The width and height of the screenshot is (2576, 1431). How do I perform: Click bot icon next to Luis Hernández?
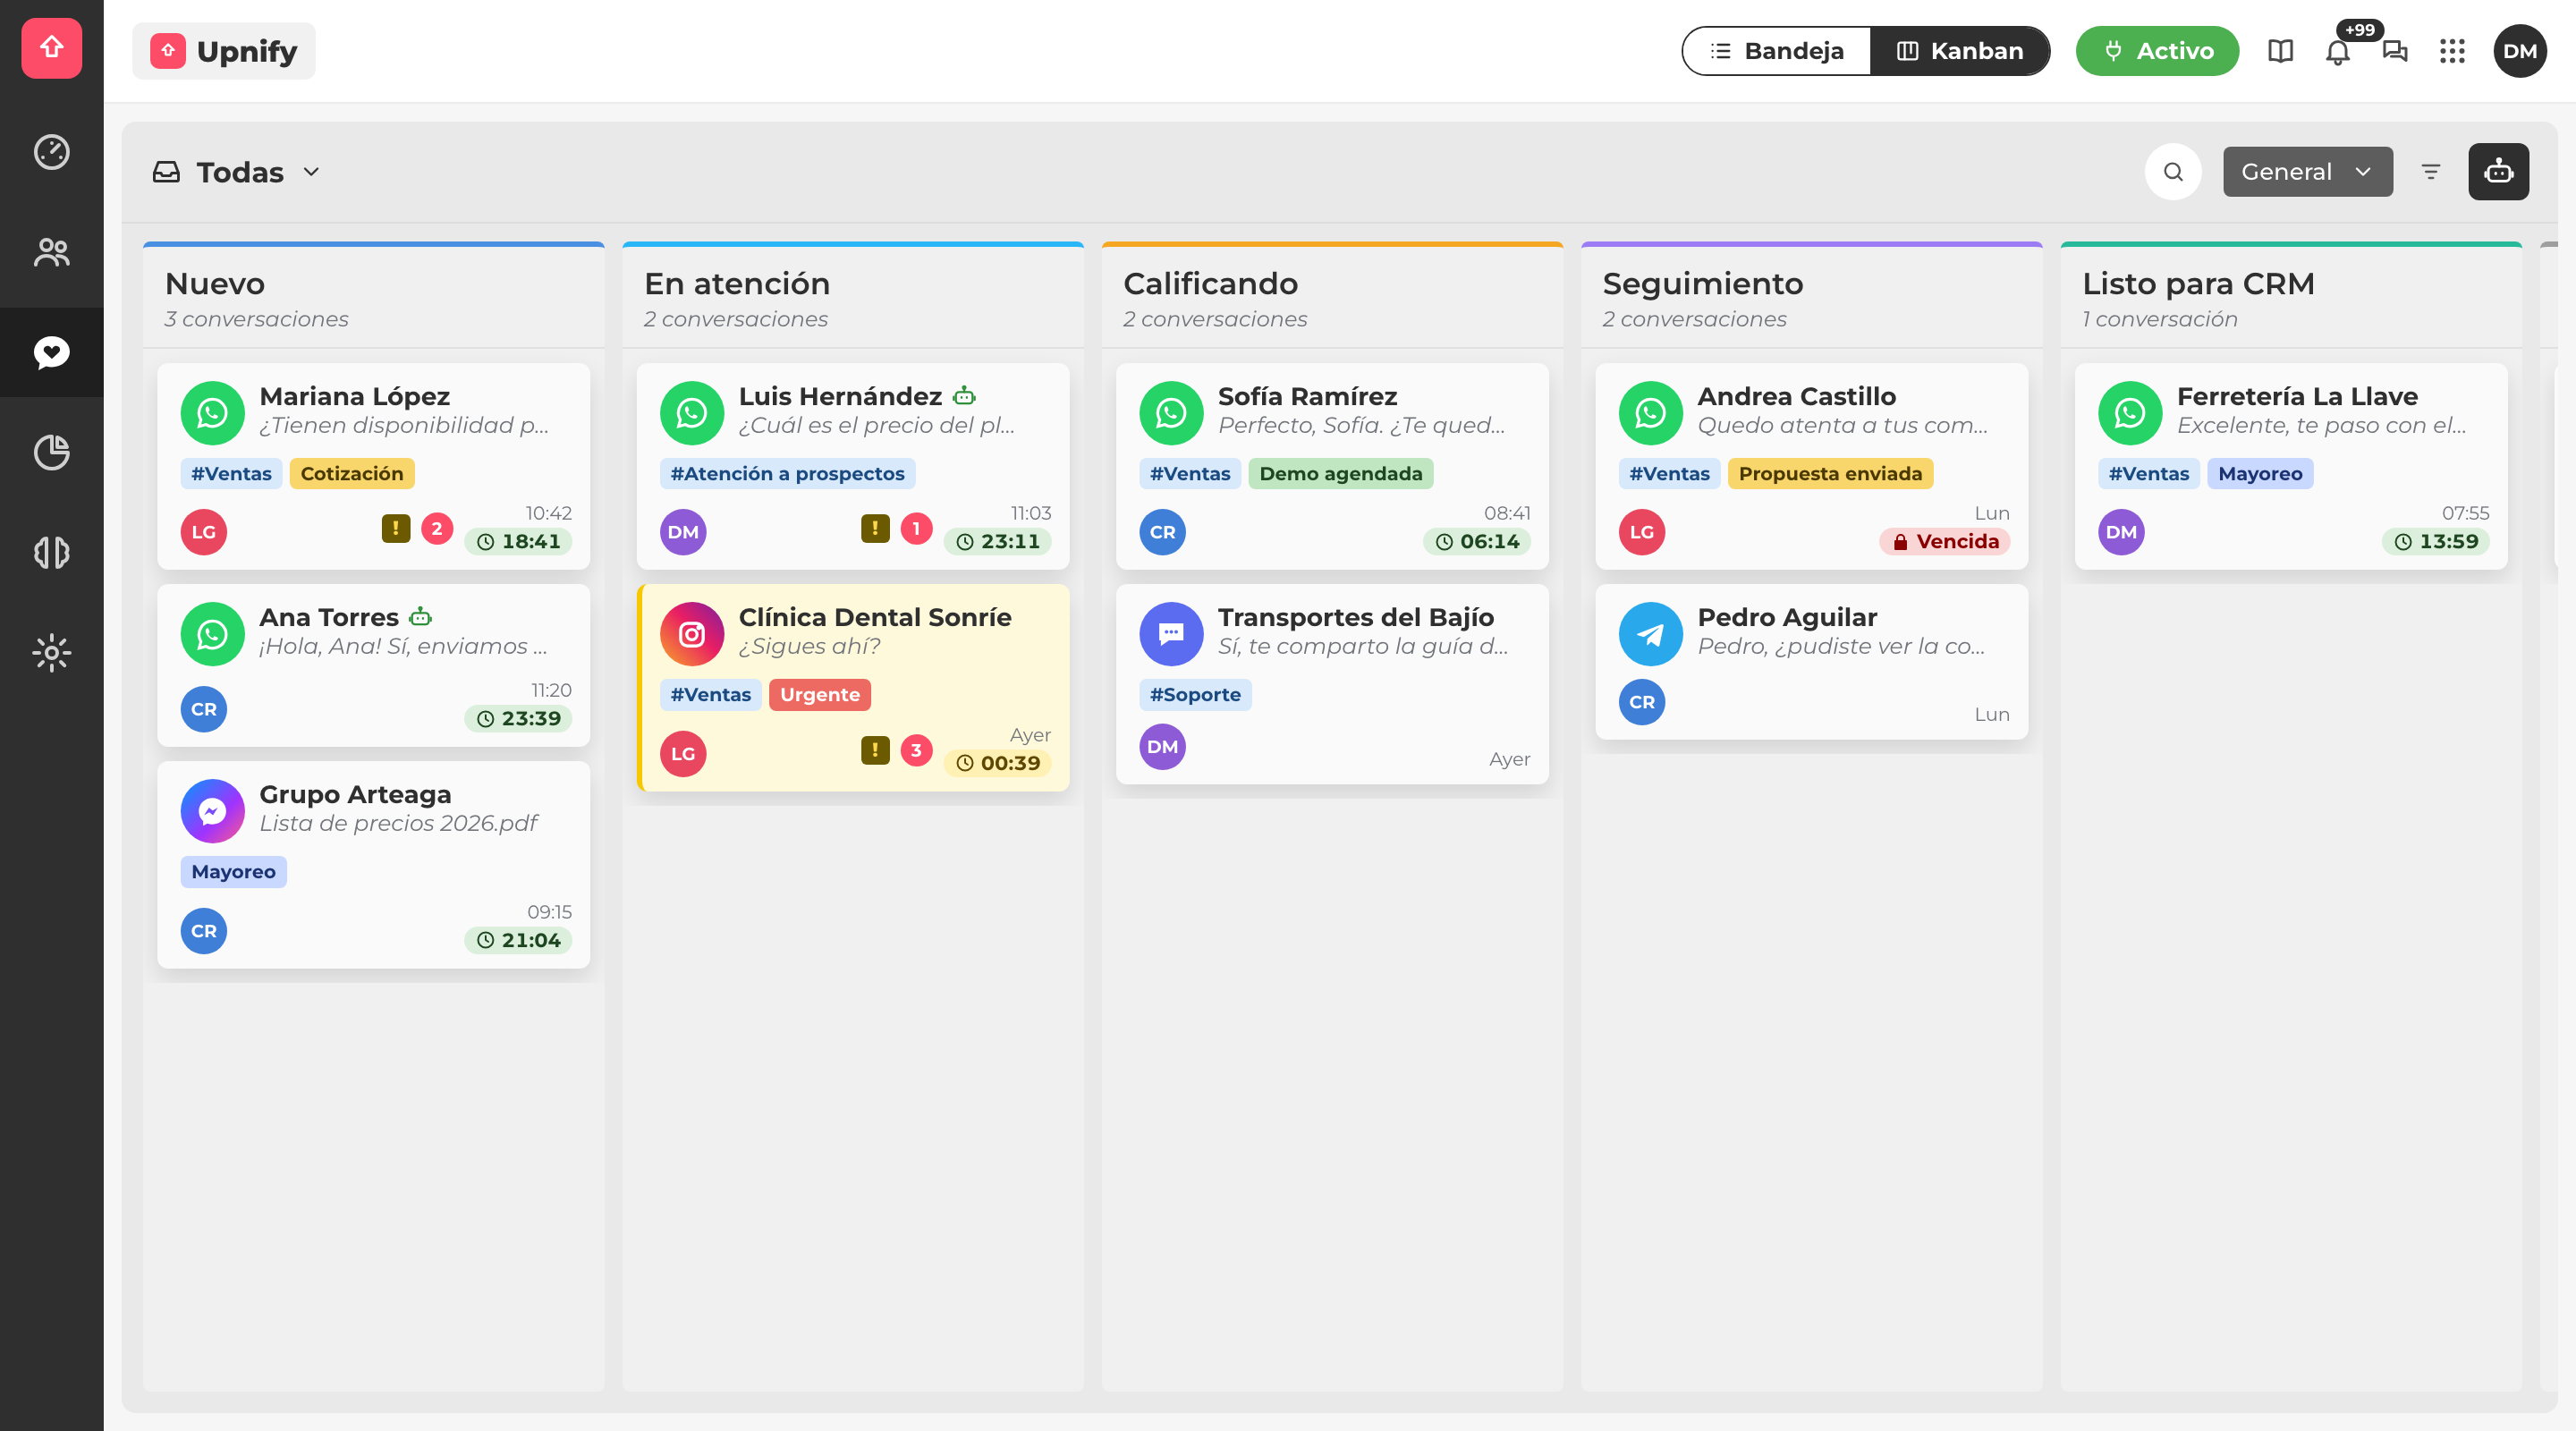coord(964,396)
